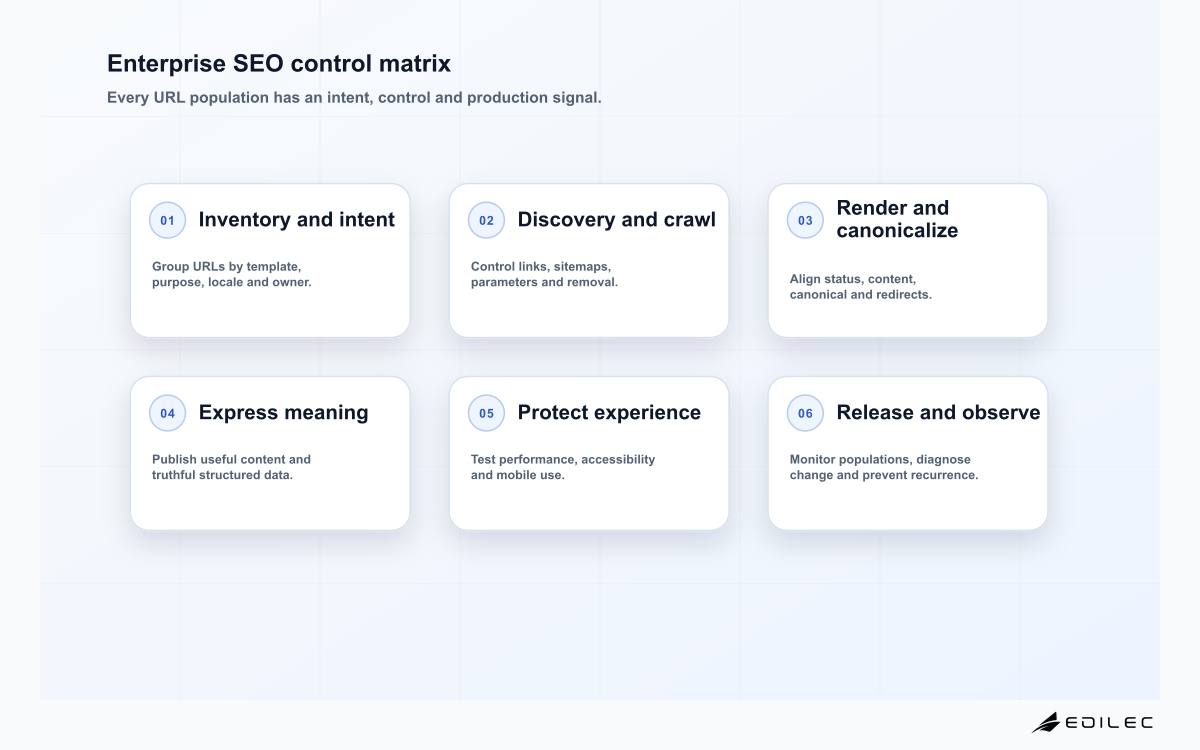Click the EDILEC wordmark text
The height and width of the screenshot is (750, 1200).
[1109, 722]
